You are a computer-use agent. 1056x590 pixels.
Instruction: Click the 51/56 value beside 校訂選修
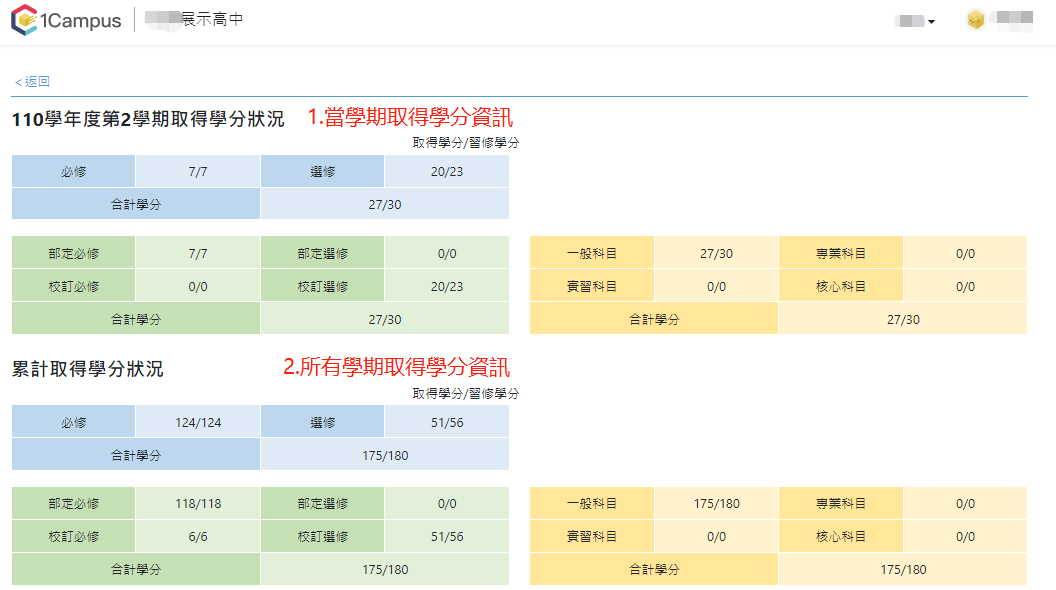pyautogui.click(x=447, y=537)
